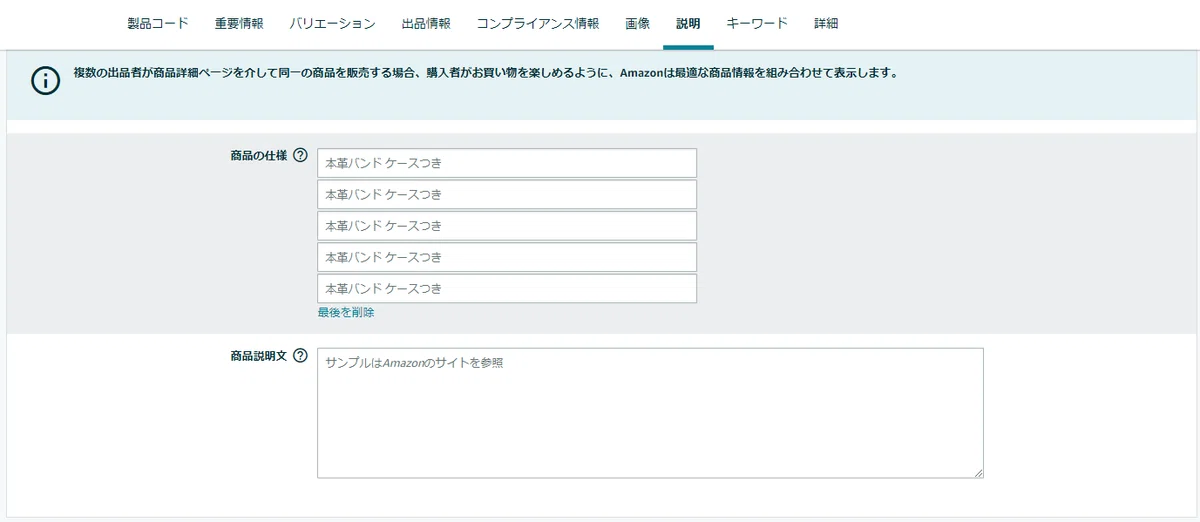Screen dimensions: 1200x522
Task: Click help icon next to 商品の仕様
Action: tap(300, 156)
